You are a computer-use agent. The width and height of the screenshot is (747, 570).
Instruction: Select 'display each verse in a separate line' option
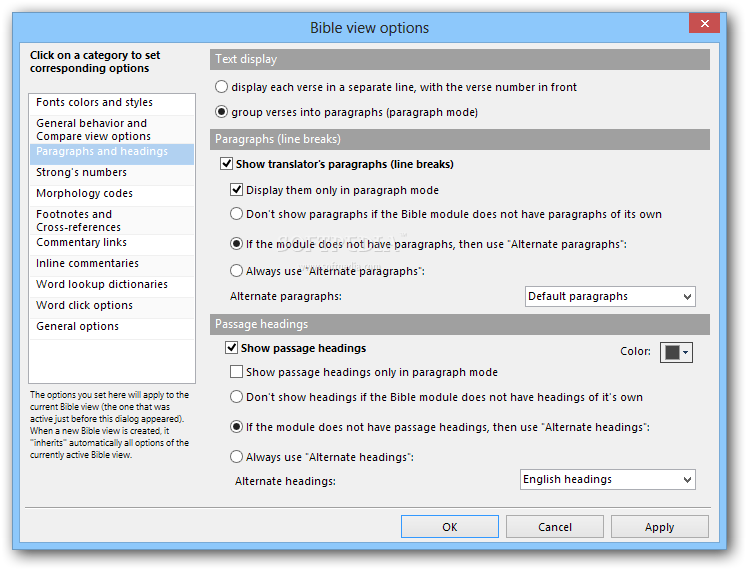pyautogui.click(x=221, y=87)
